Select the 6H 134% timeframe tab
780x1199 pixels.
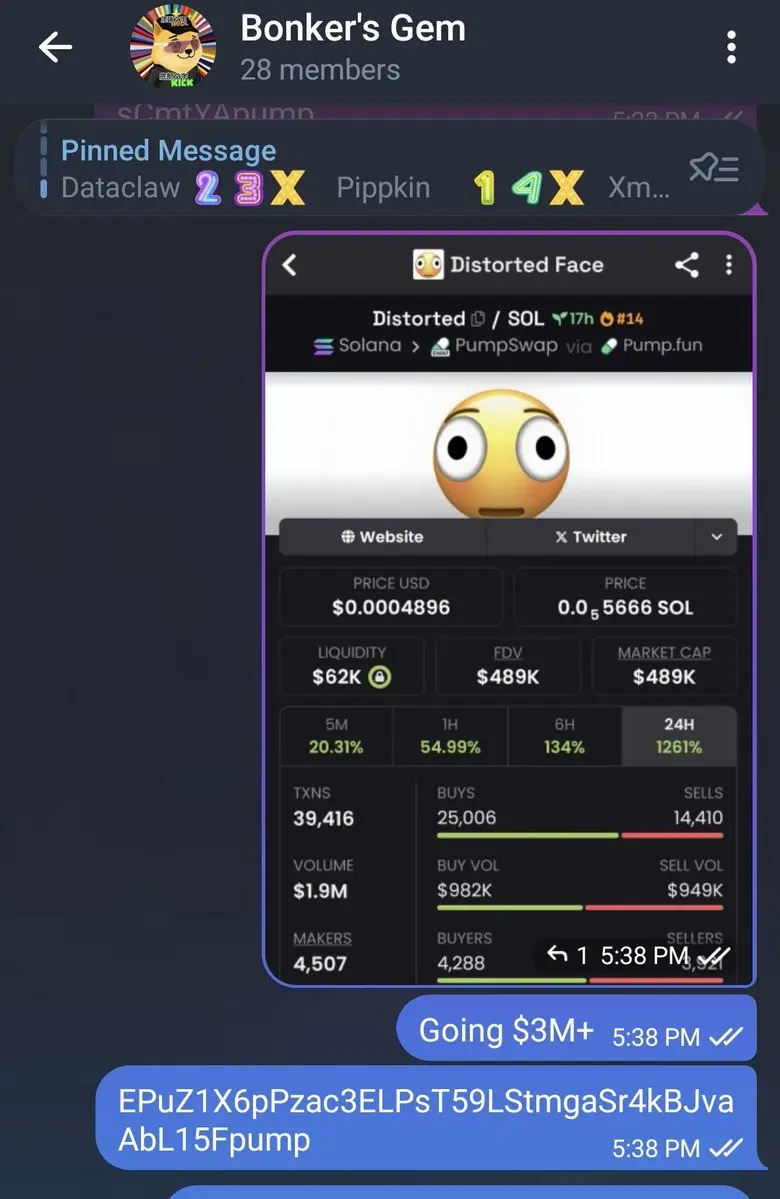(x=564, y=736)
